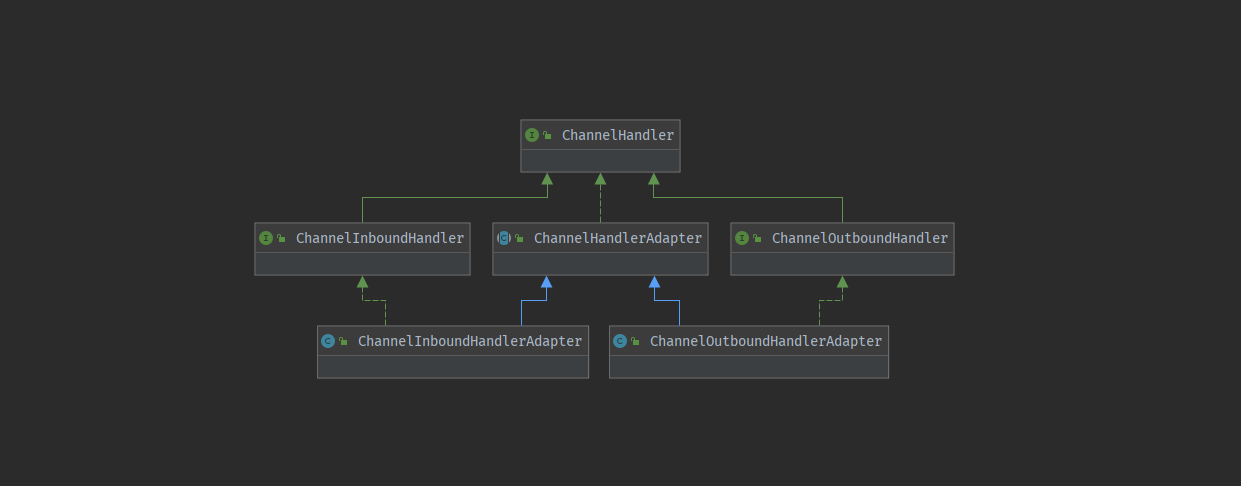Click the class icon on ChannelInboundHandlerAdapter
The width and height of the screenshot is (1241, 486).
point(328,341)
